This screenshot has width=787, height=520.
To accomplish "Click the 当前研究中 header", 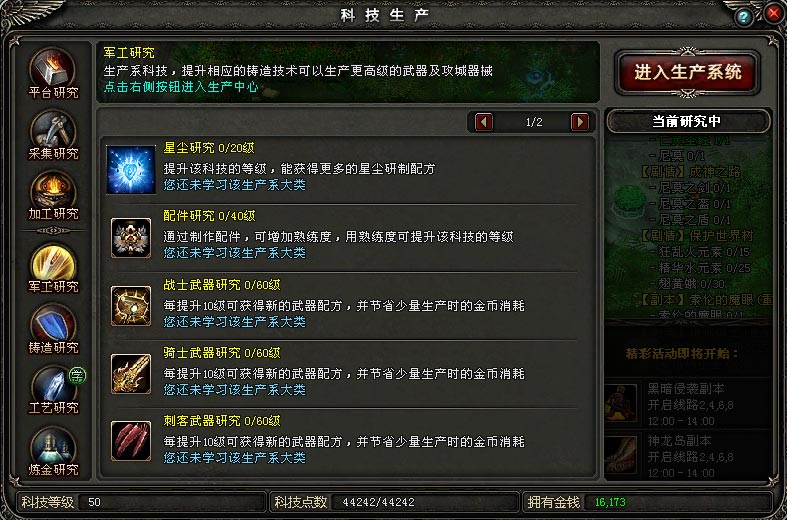I will 688,121.
